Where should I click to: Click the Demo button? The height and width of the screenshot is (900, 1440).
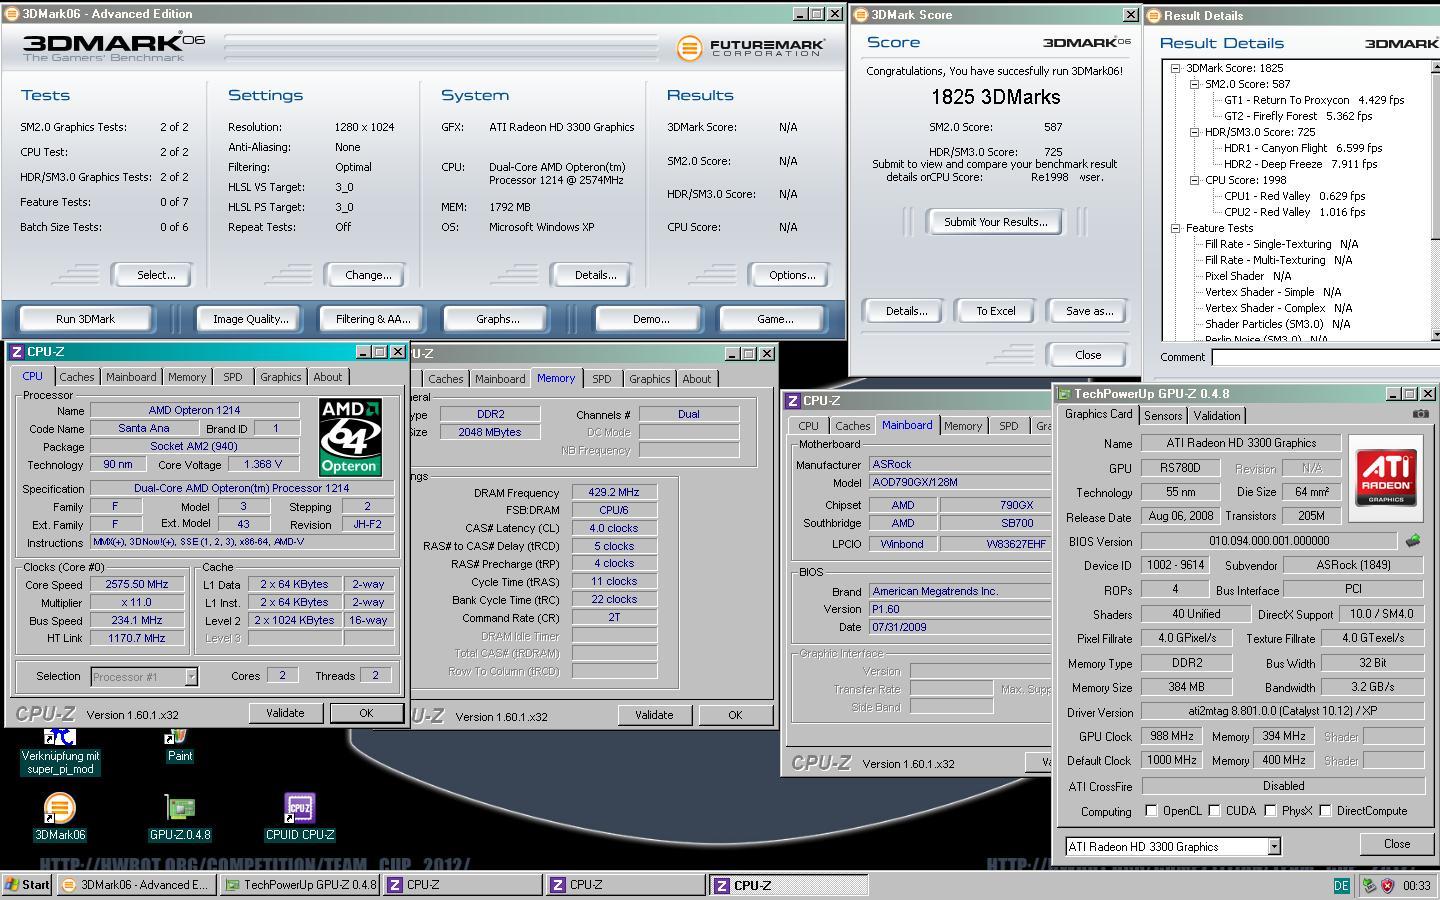pos(651,319)
